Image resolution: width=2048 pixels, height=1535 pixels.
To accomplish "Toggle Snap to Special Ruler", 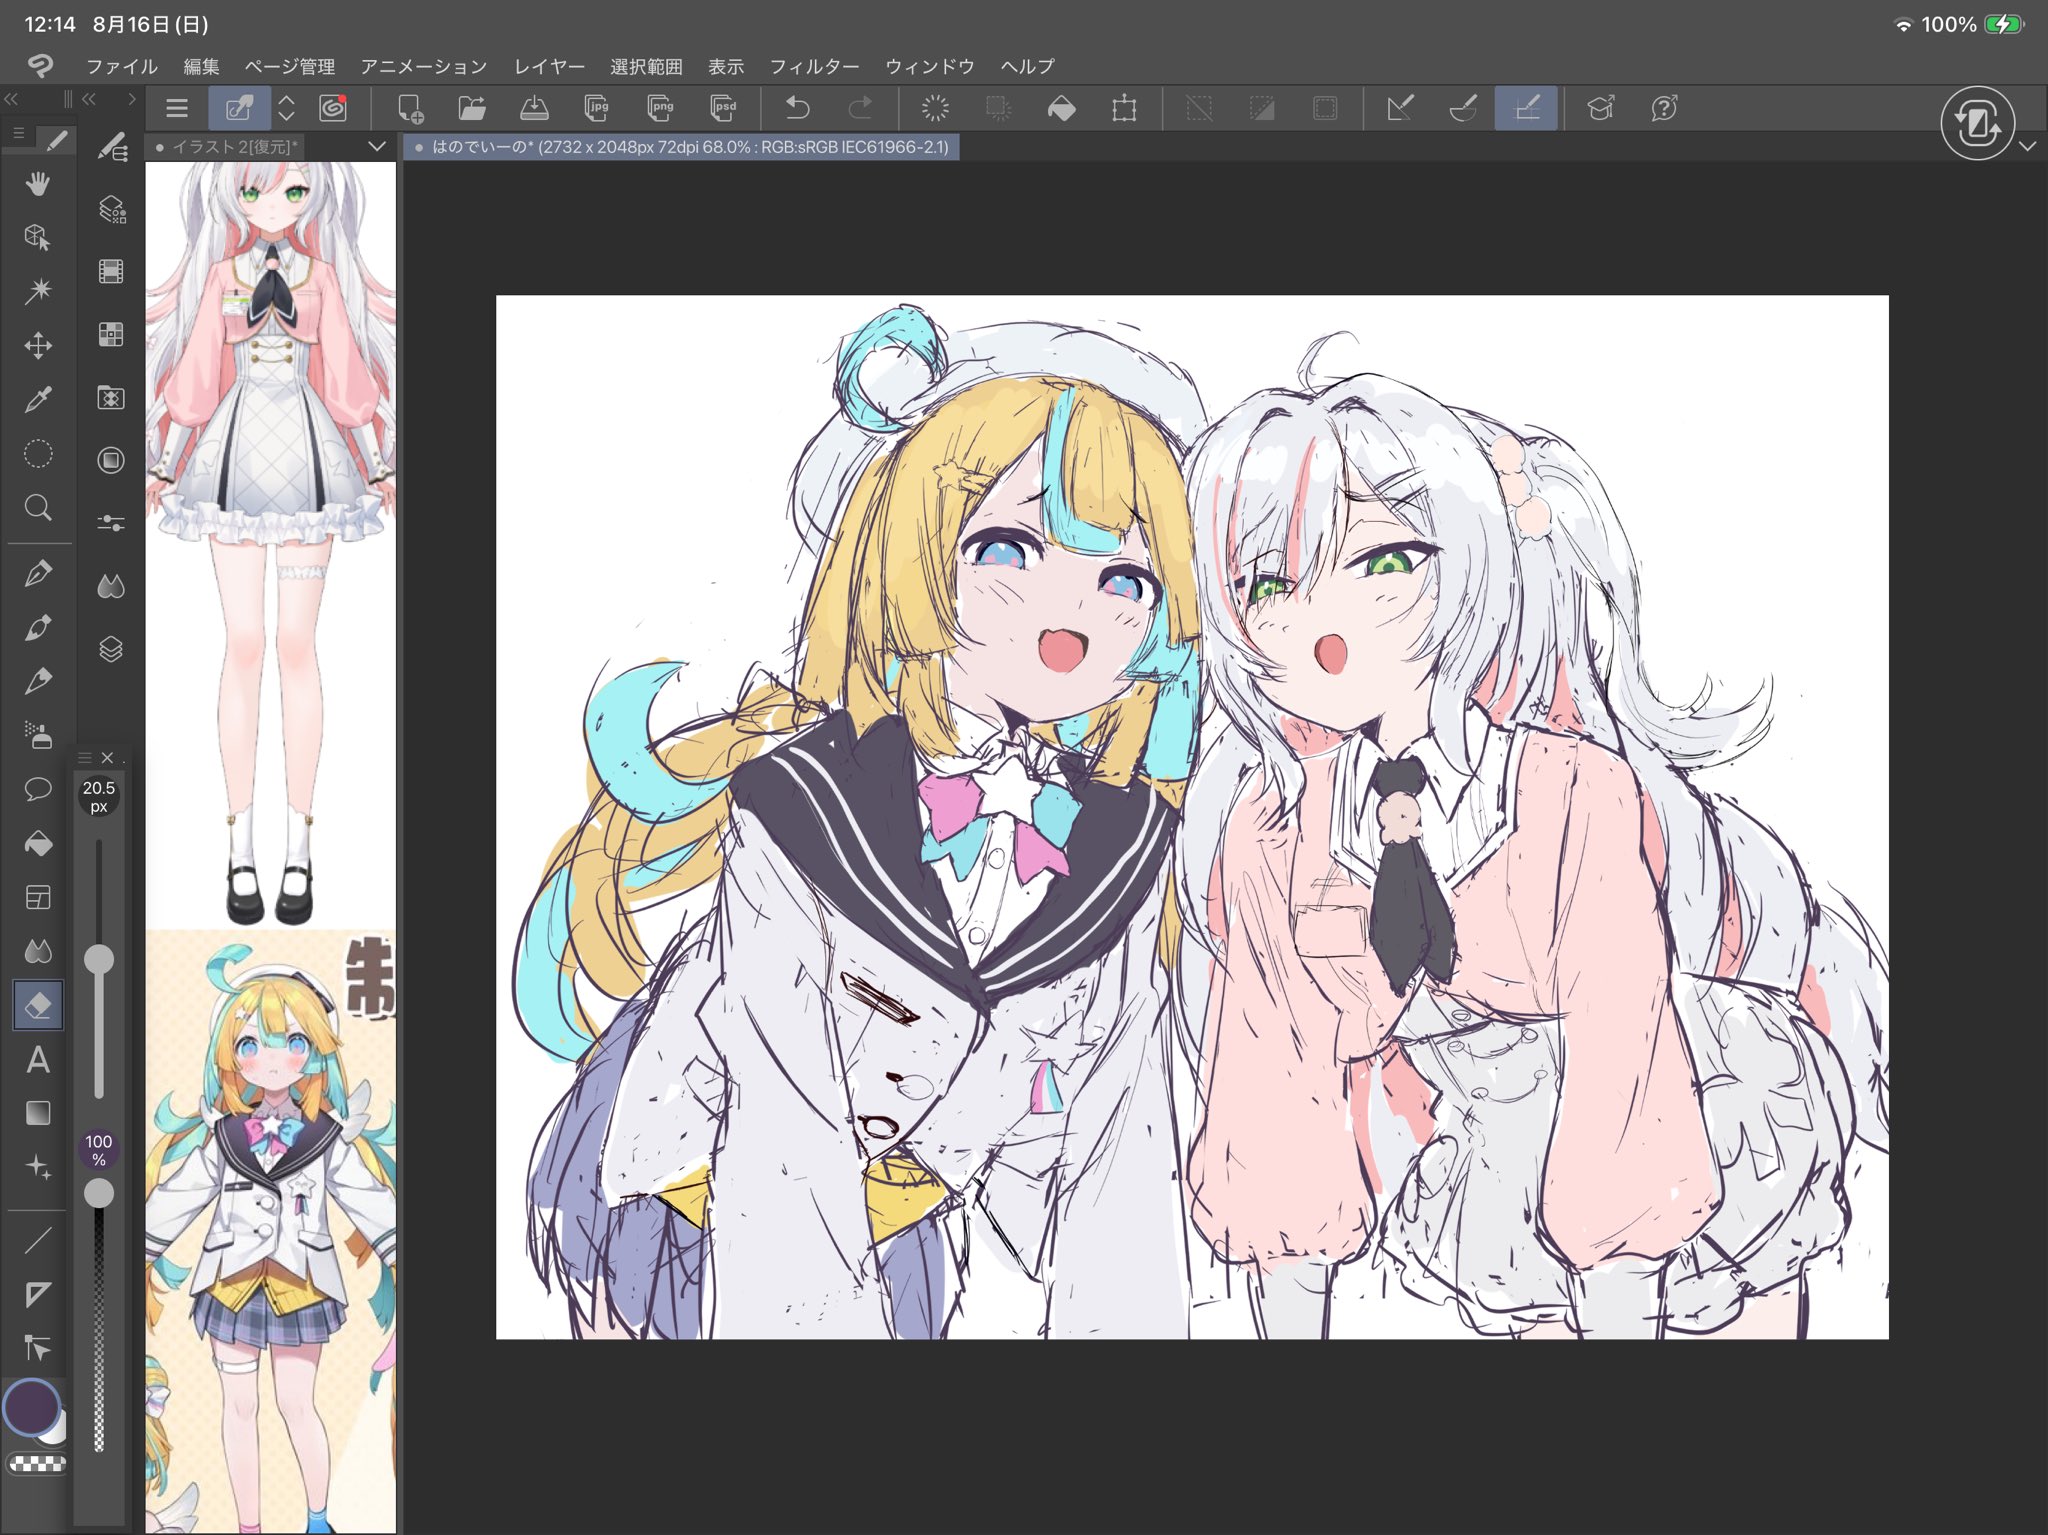I will (1463, 108).
